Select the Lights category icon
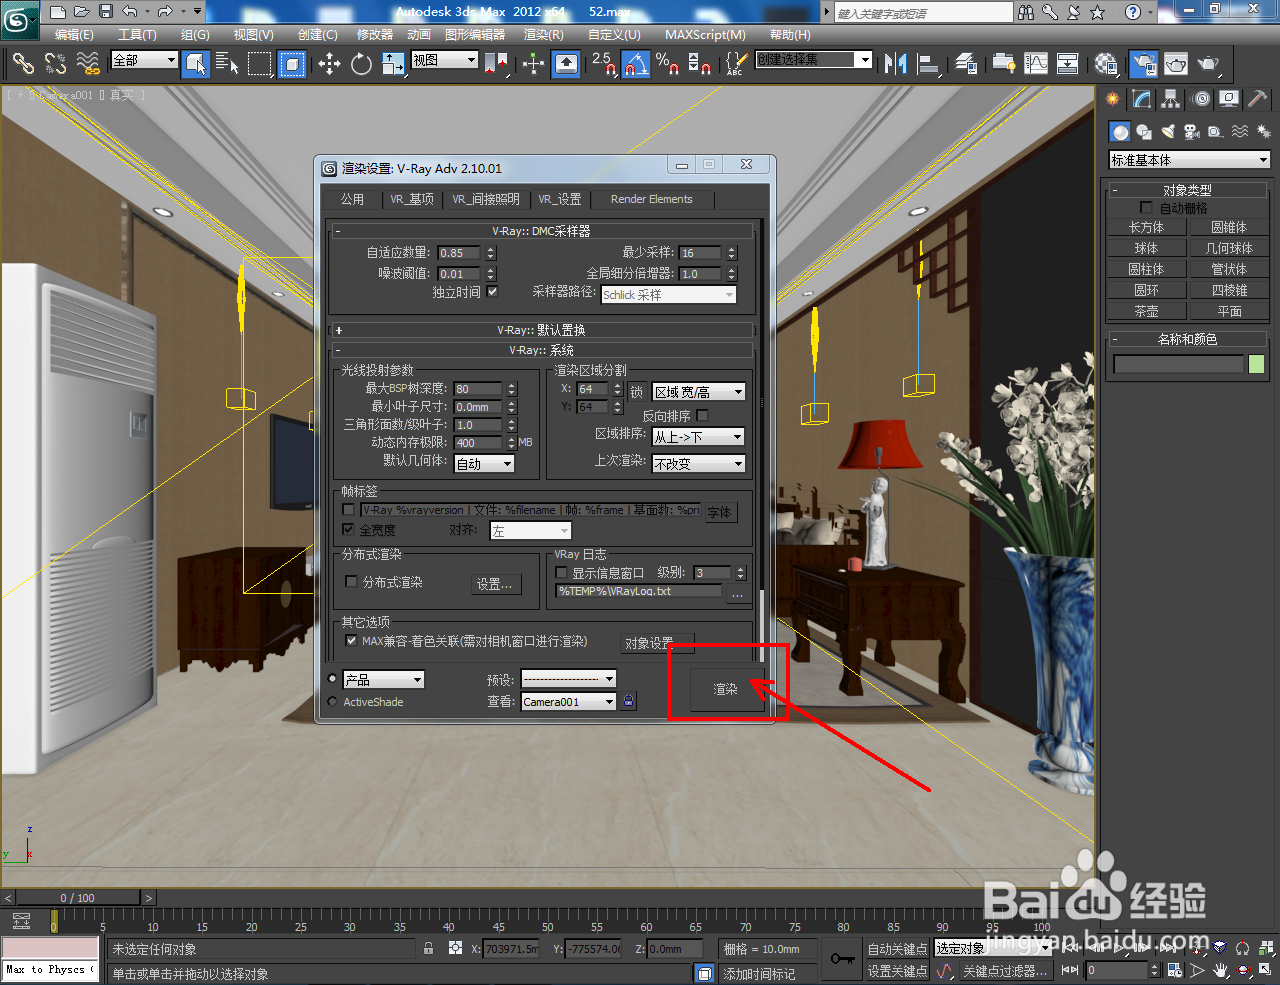Image resolution: width=1280 pixels, height=985 pixels. coord(1167,132)
